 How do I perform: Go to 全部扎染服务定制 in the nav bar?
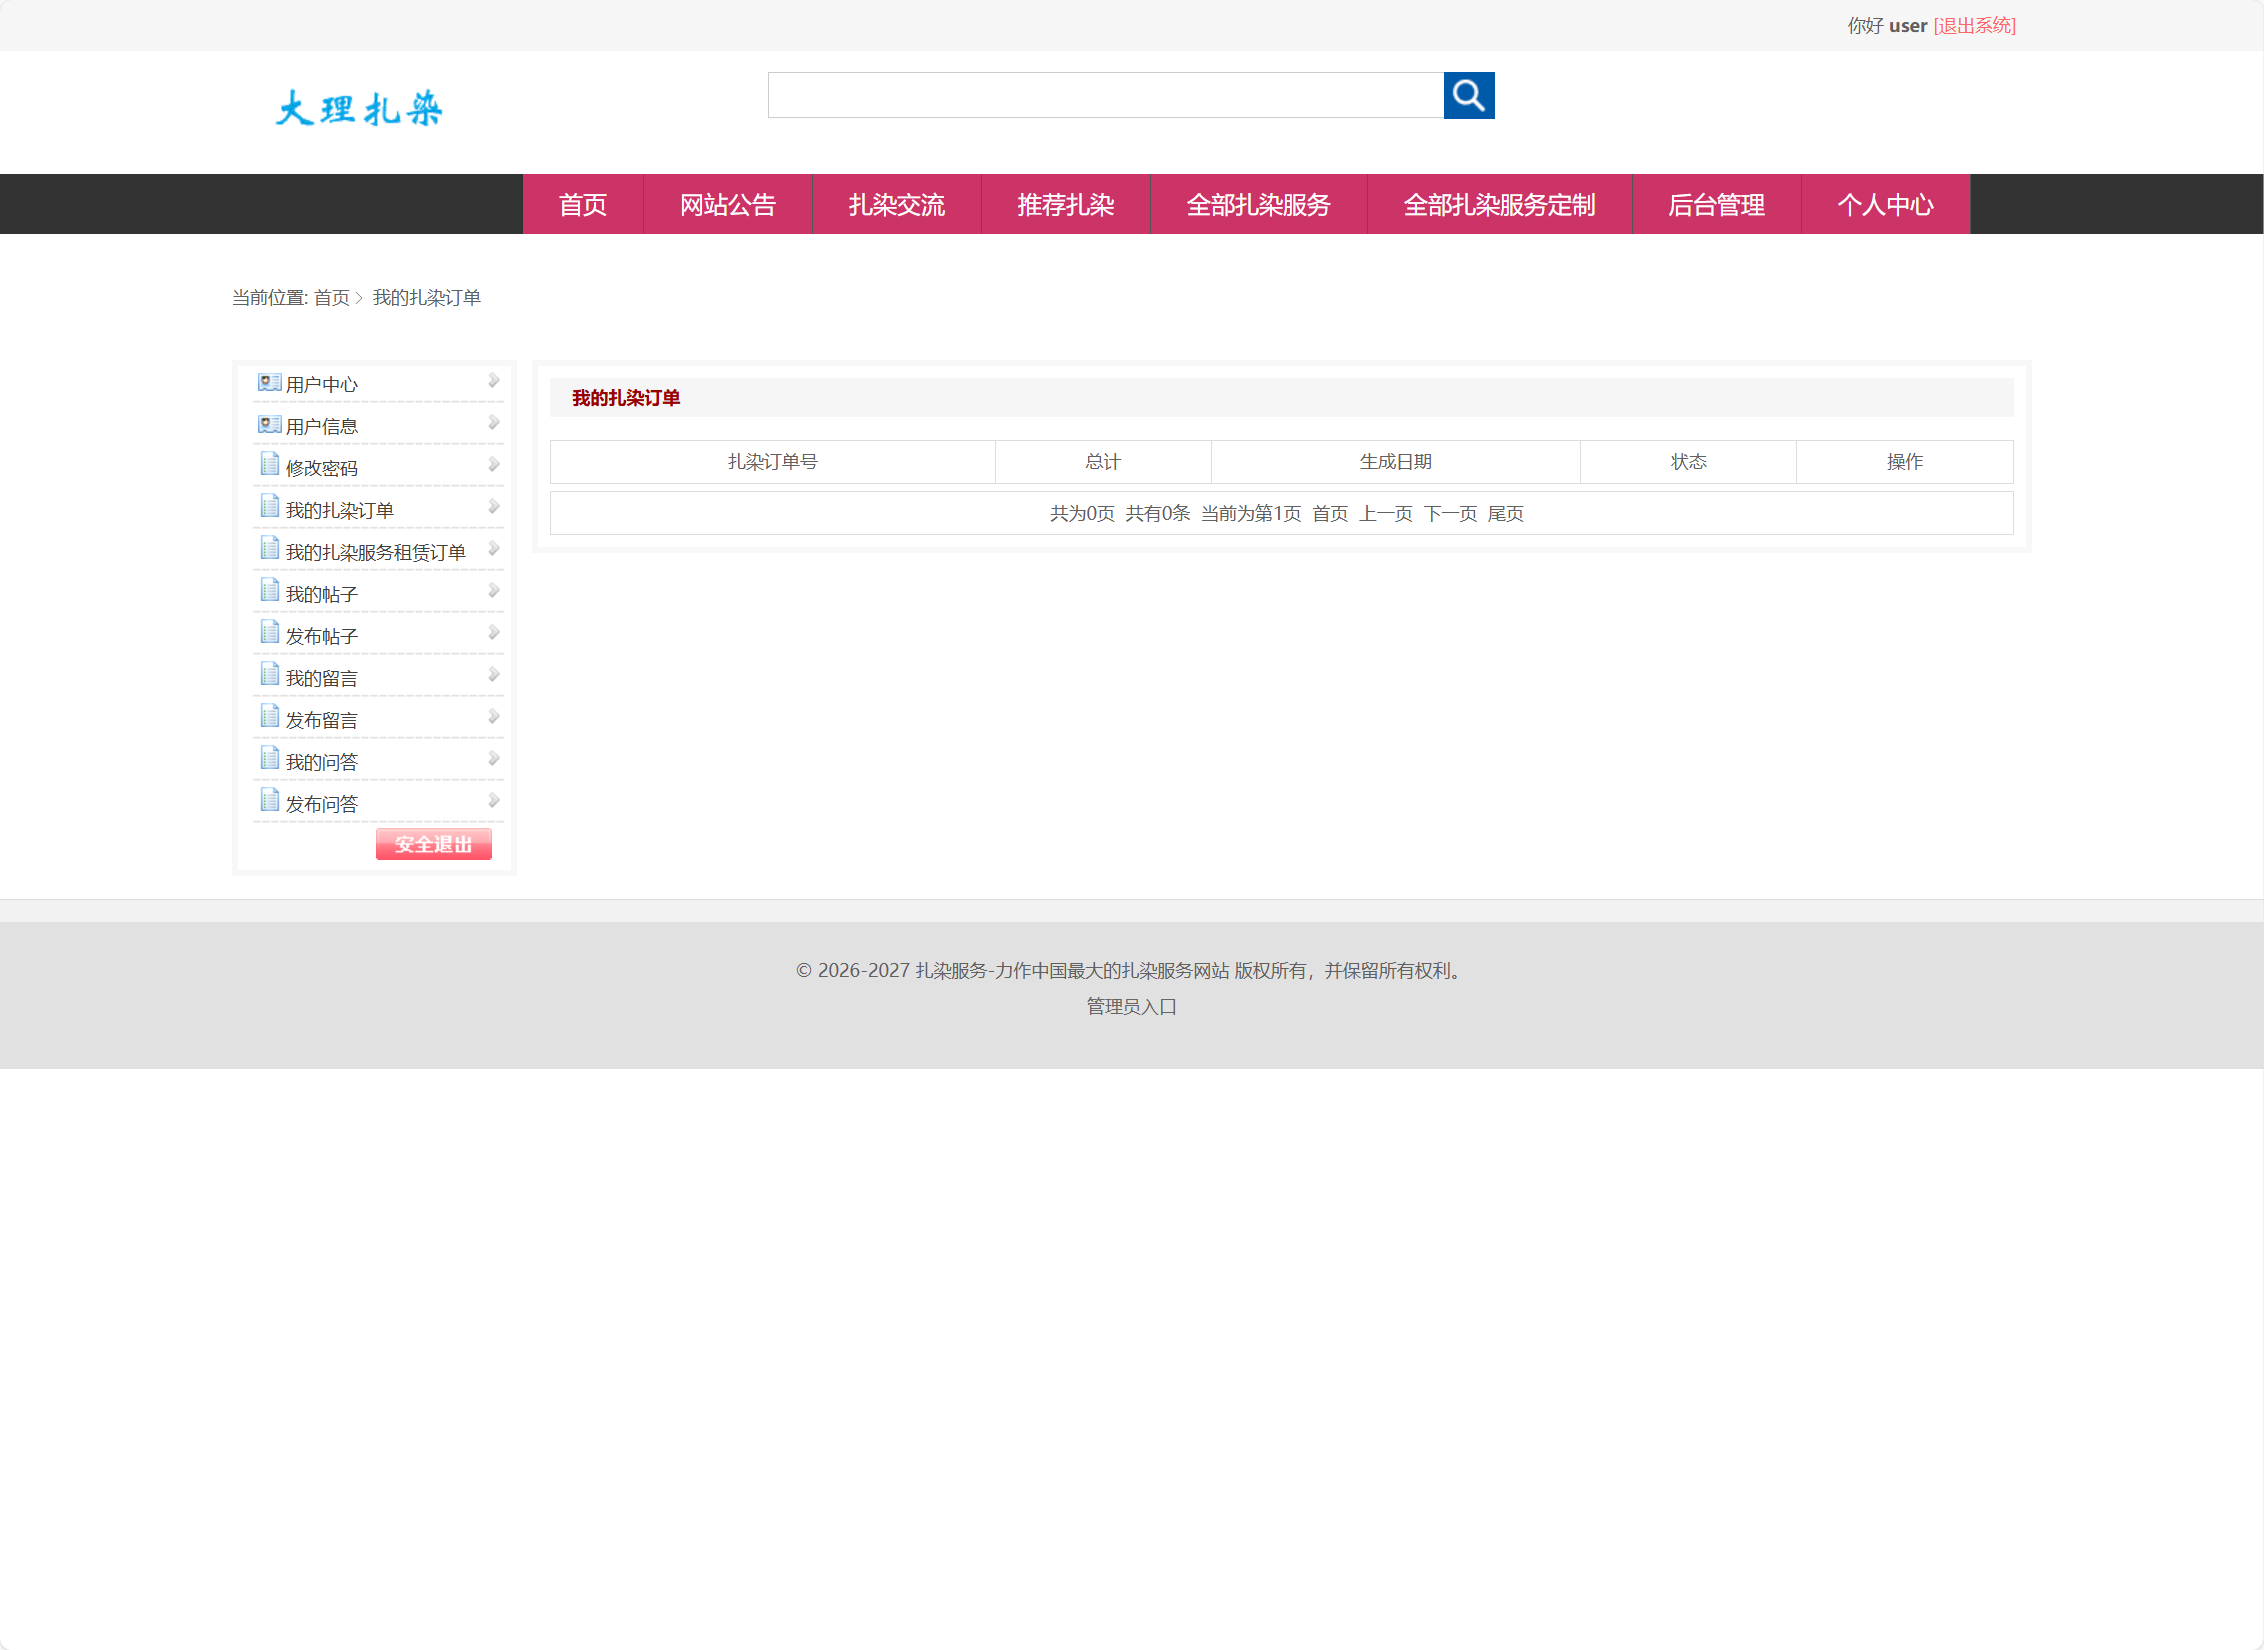(1498, 205)
